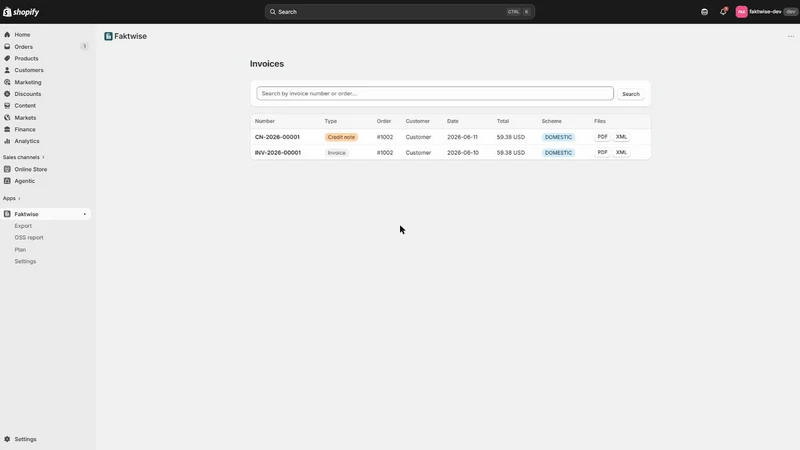Click the Content icon
Image resolution: width=800 pixels, height=450 pixels.
[x=7, y=106]
